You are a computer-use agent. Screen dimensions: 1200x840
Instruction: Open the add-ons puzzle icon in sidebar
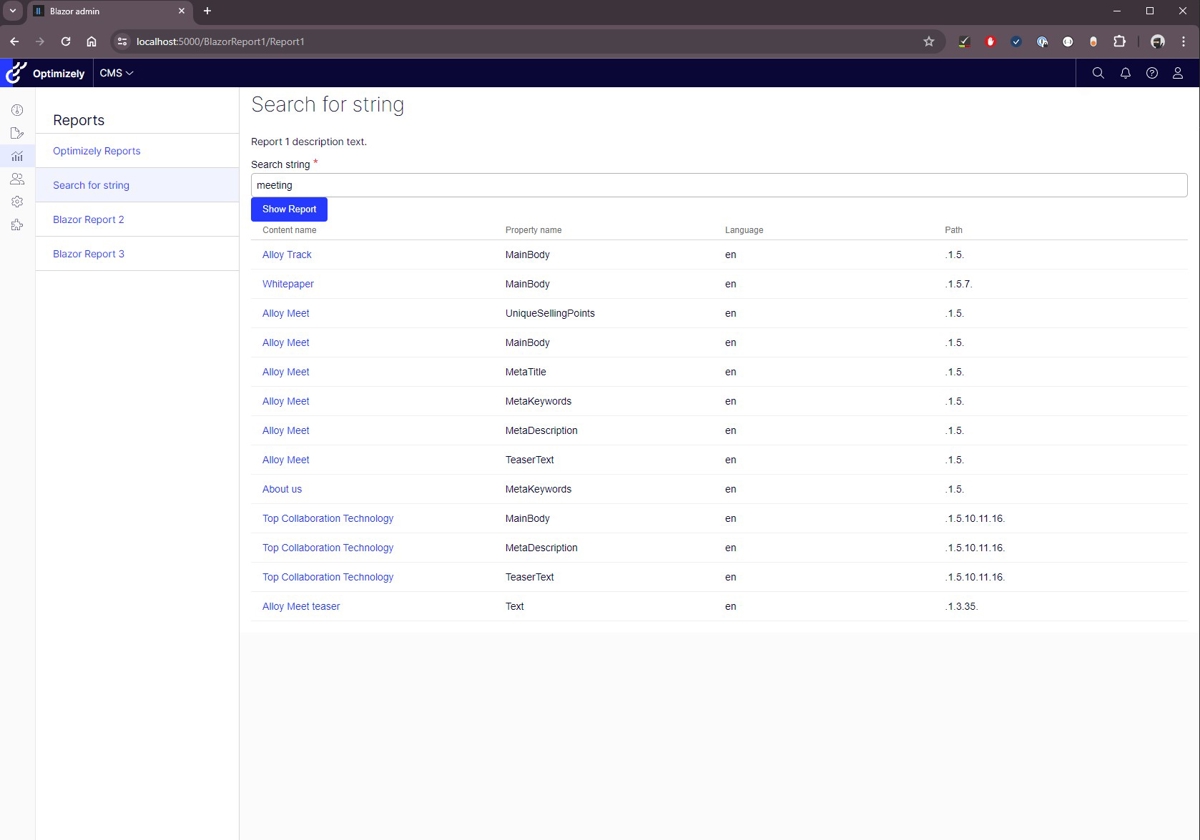pos(16,225)
